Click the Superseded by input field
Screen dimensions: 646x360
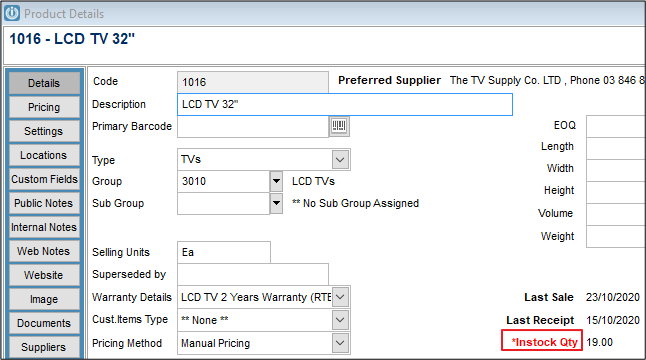(253, 274)
